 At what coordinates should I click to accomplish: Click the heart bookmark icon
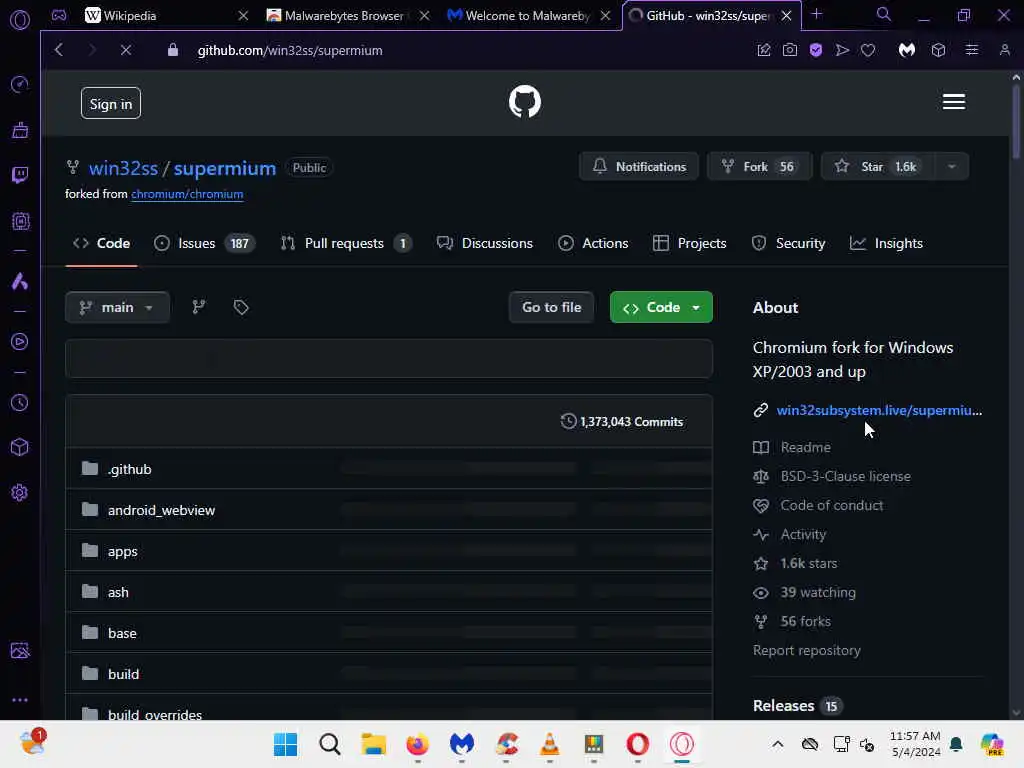tap(867, 50)
